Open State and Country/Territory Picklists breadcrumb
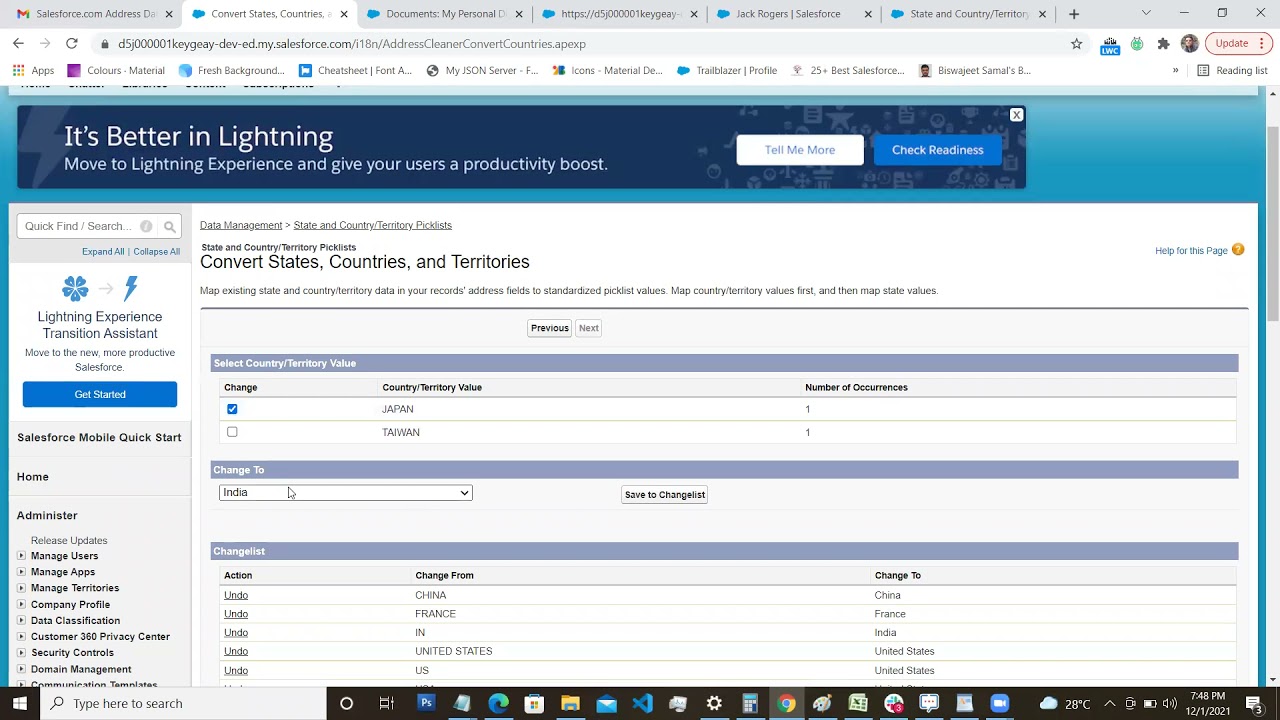Viewport: 1280px width, 720px height. 372,225
